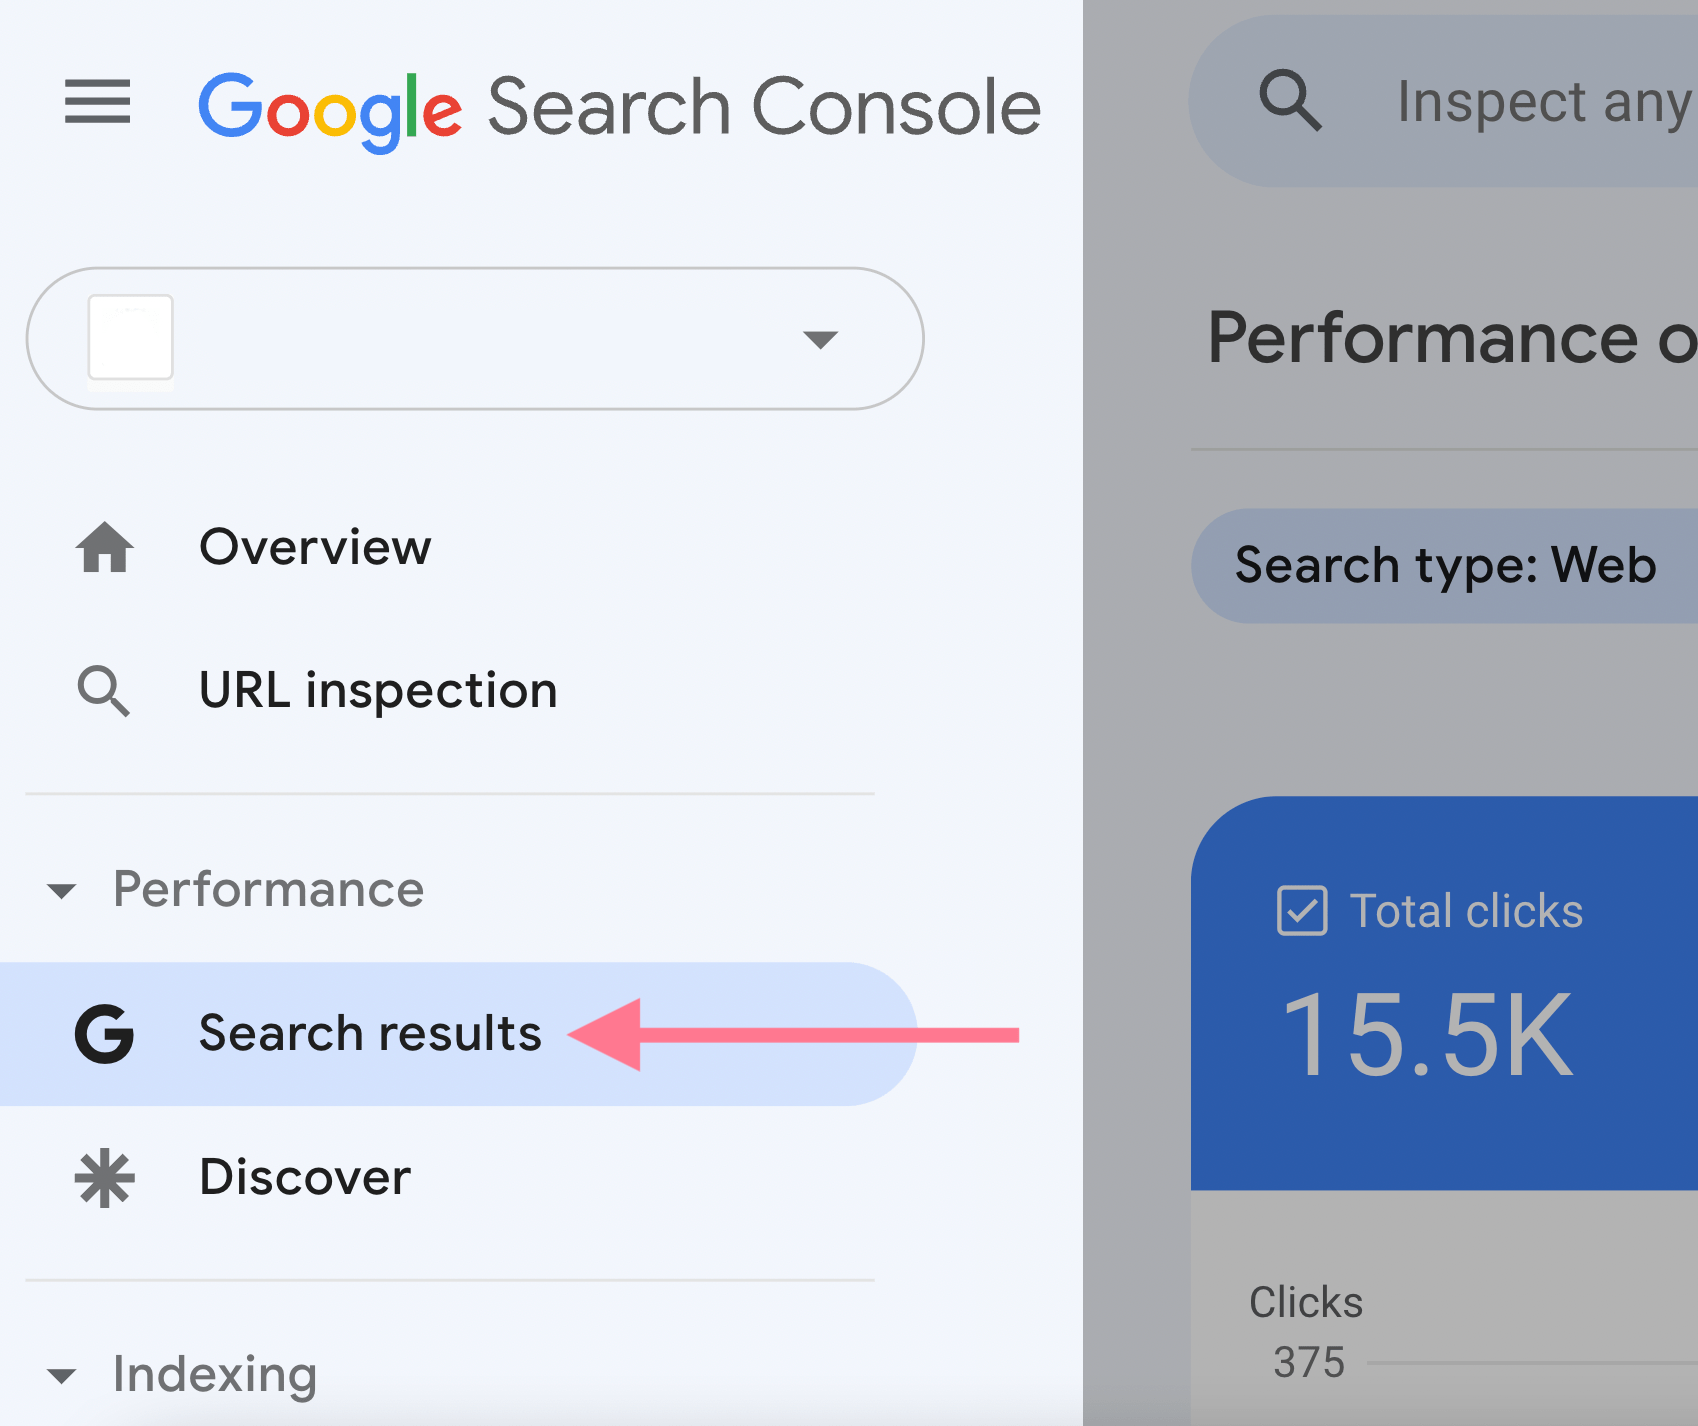
Task: Click the Overview home icon
Action: 105,547
